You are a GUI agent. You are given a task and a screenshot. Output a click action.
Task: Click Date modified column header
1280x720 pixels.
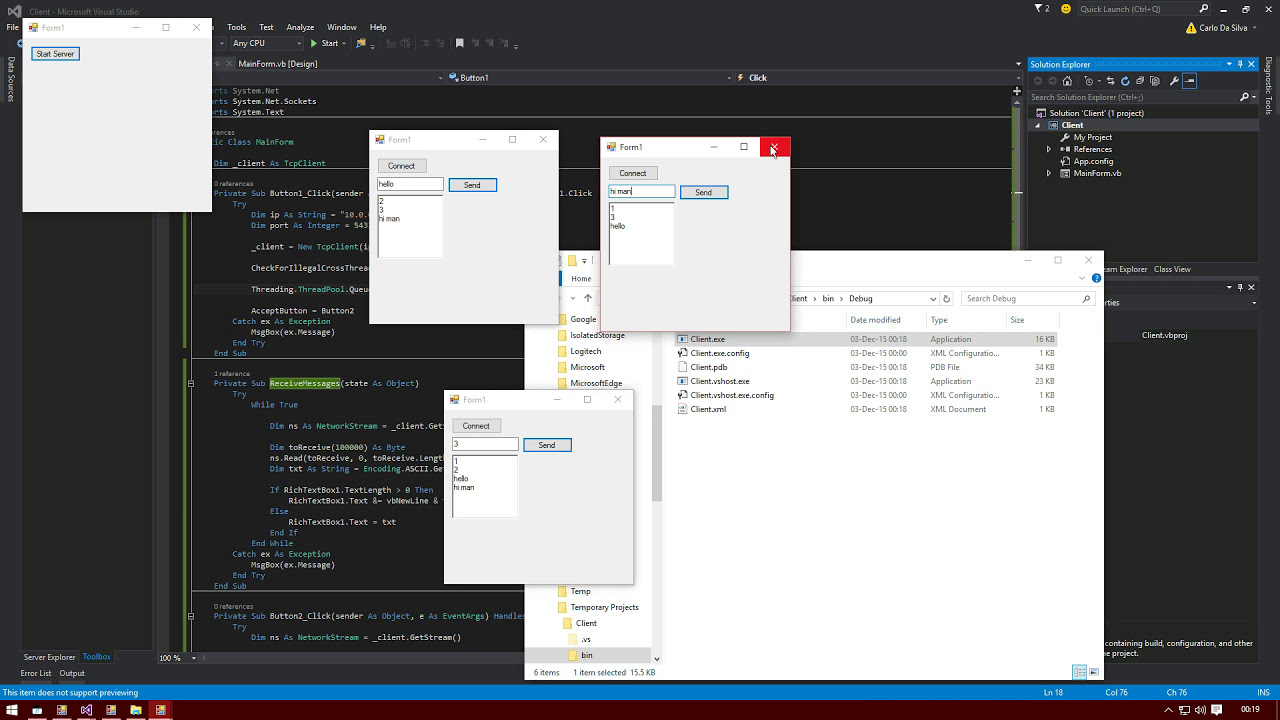[x=875, y=320]
